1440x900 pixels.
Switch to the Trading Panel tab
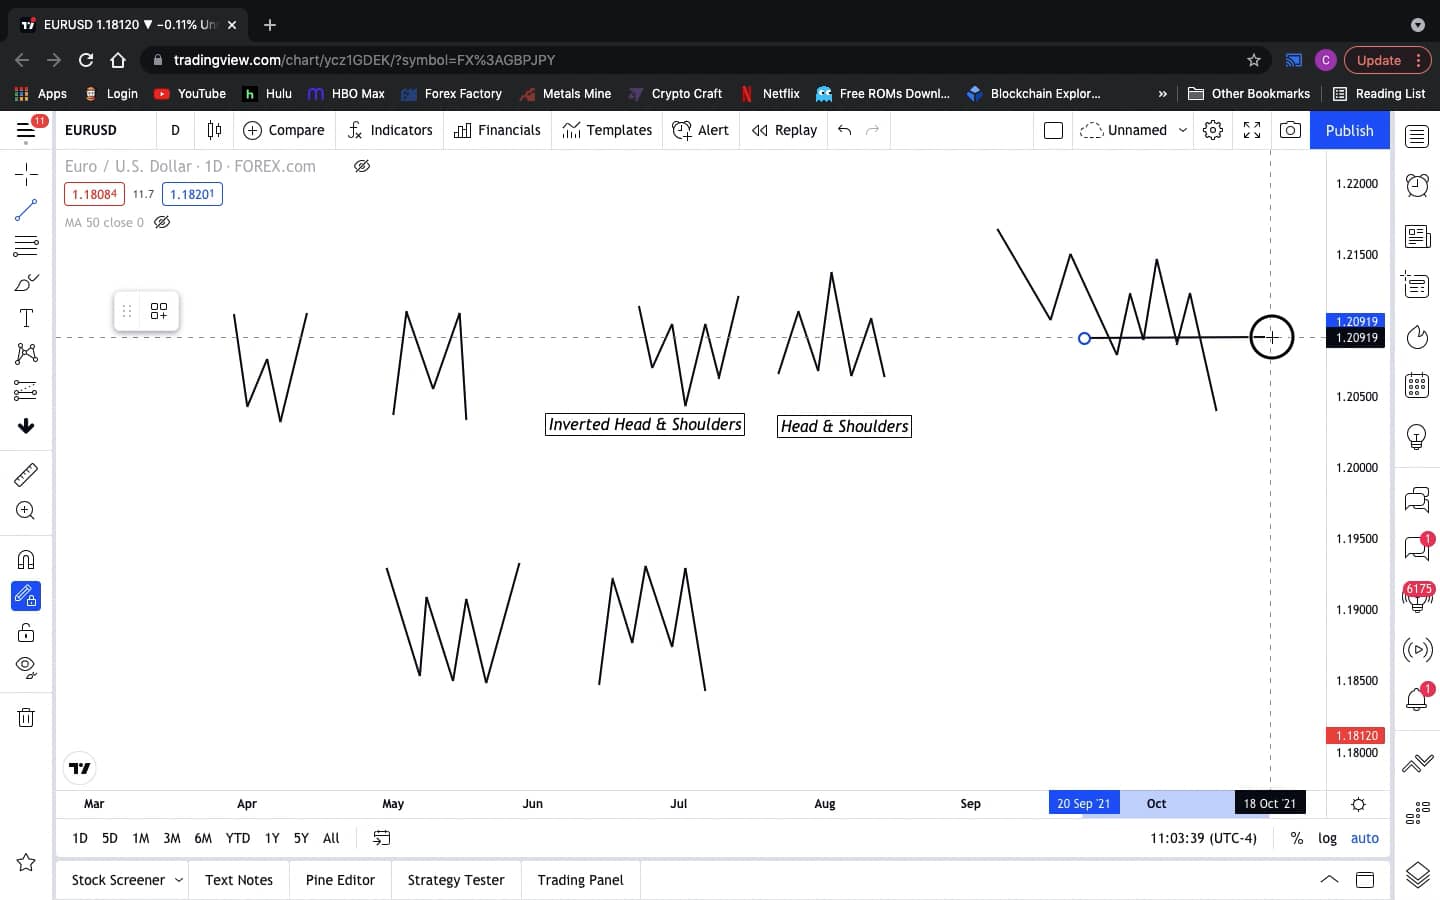[x=580, y=880]
